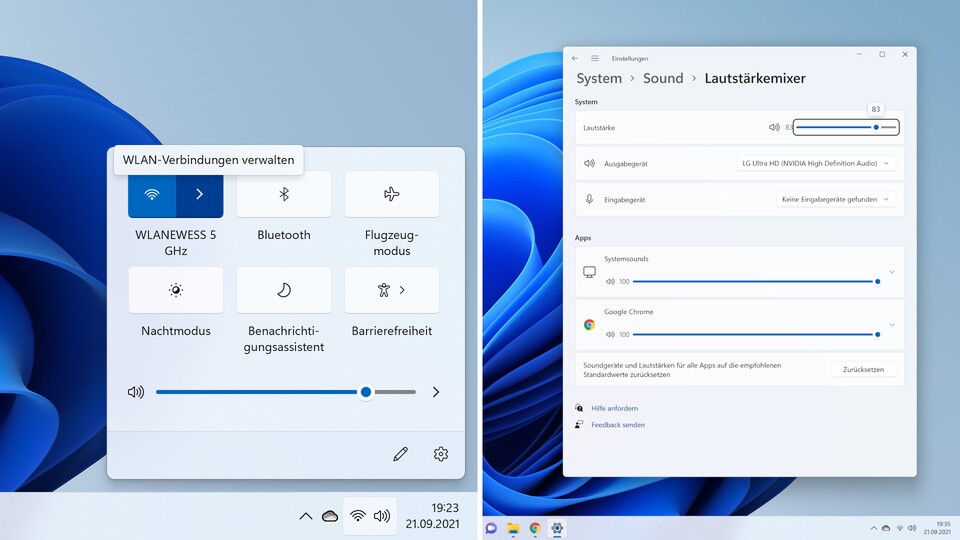The width and height of the screenshot is (960, 540).
Task: Click the Hilfe anfordern icon
Action: [579, 408]
